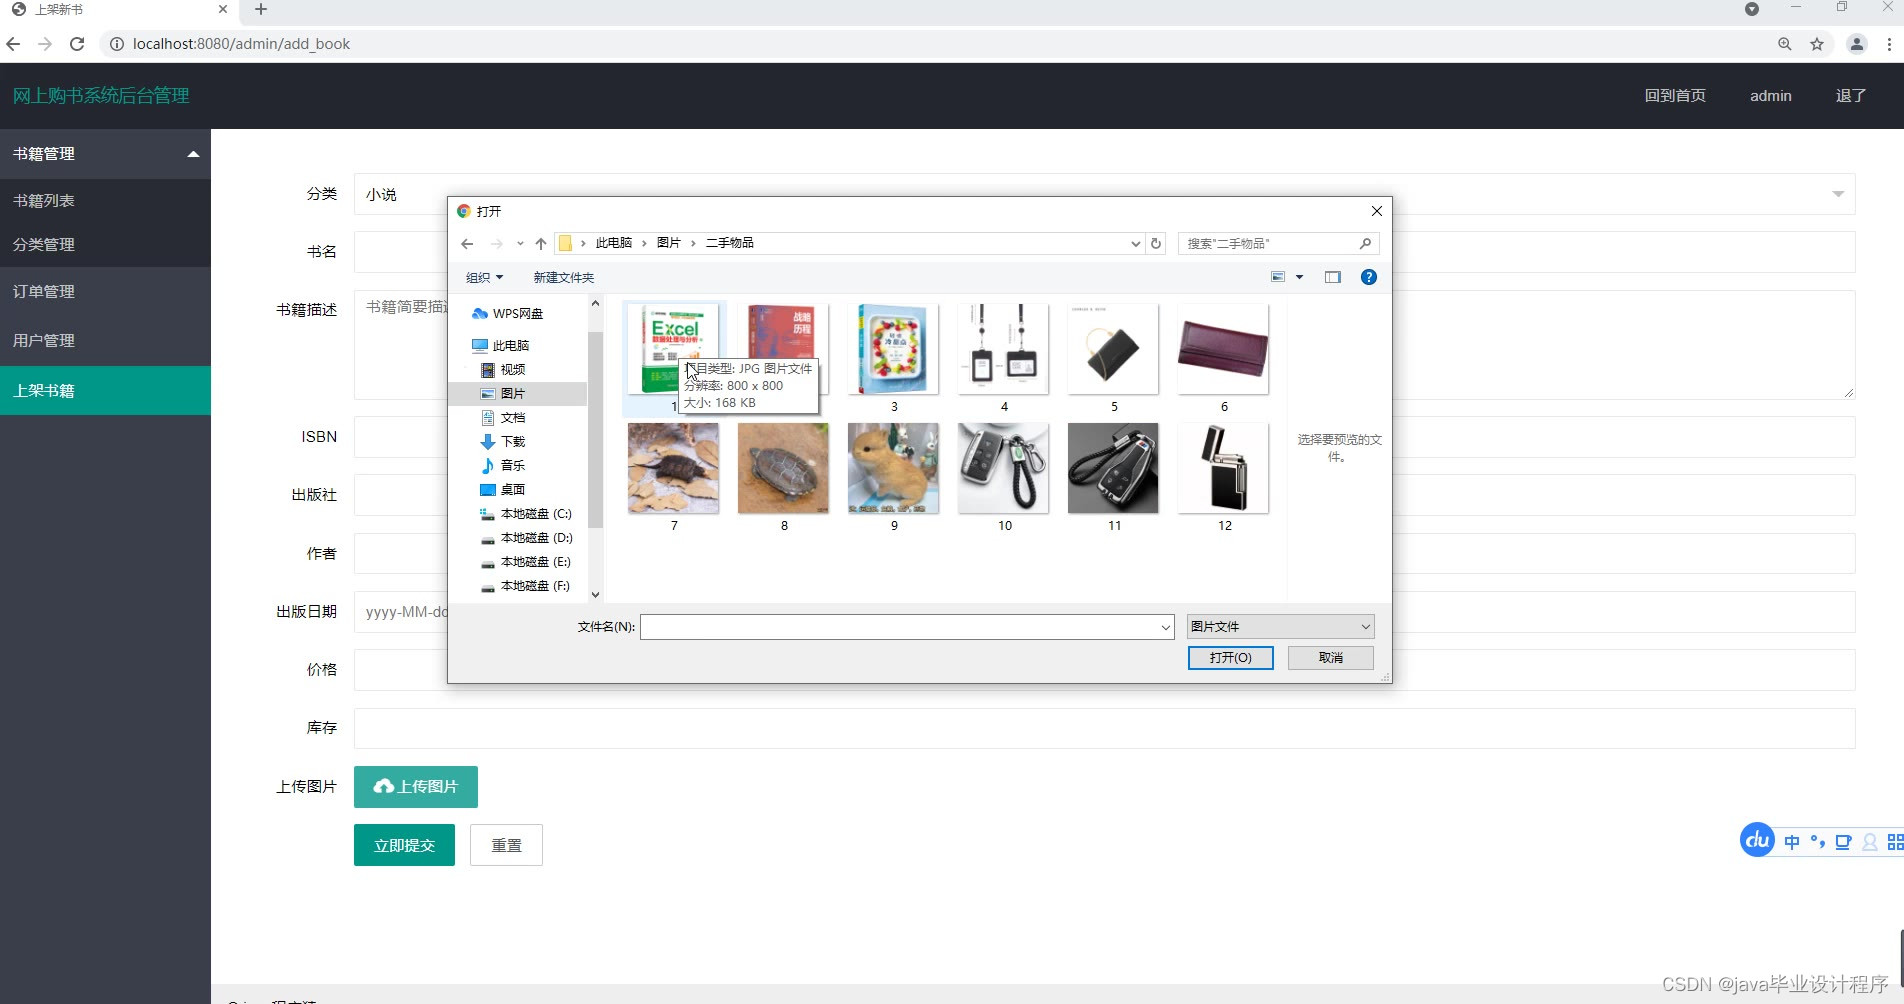Screen dimensions: 1904x1004
Task: Select badge holder image 4
Action: pos(1003,349)
